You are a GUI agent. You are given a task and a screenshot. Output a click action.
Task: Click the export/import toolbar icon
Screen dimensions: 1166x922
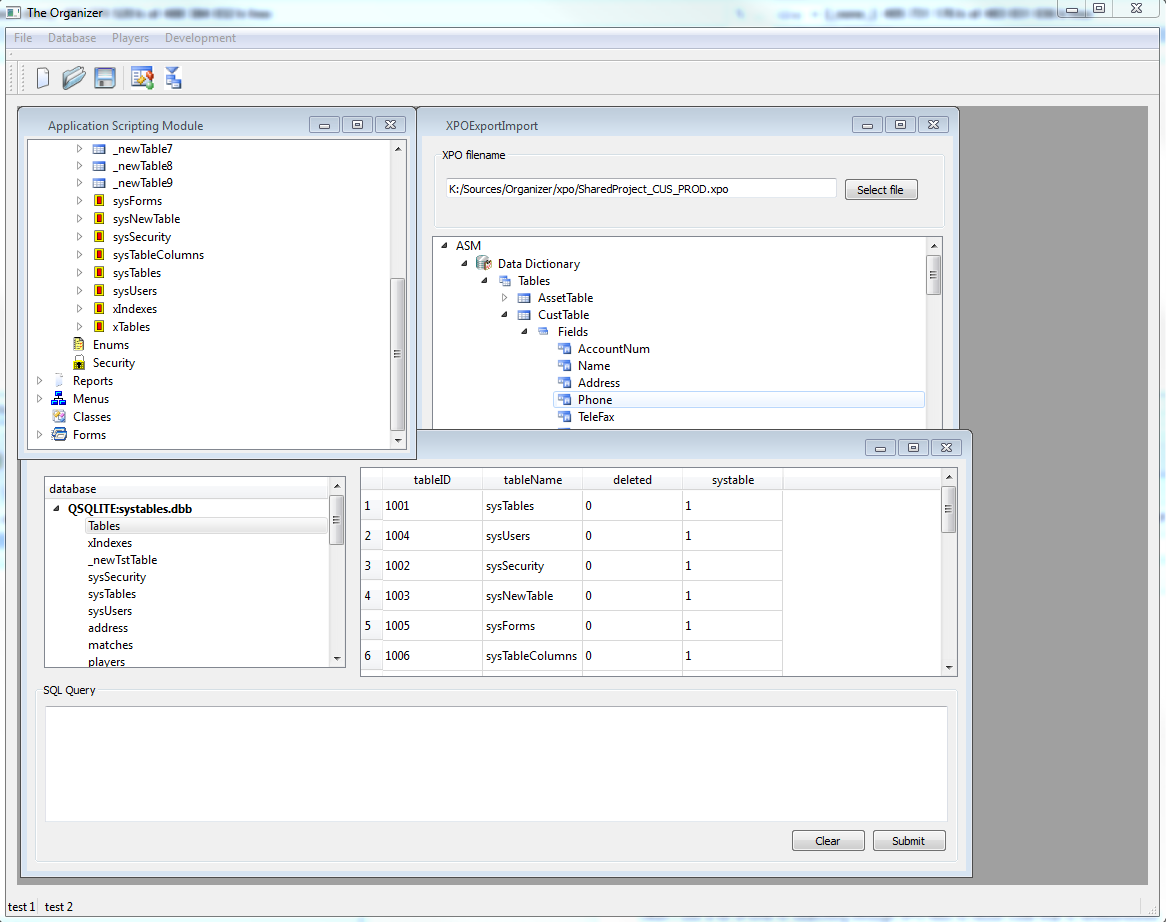click(173, 77)
